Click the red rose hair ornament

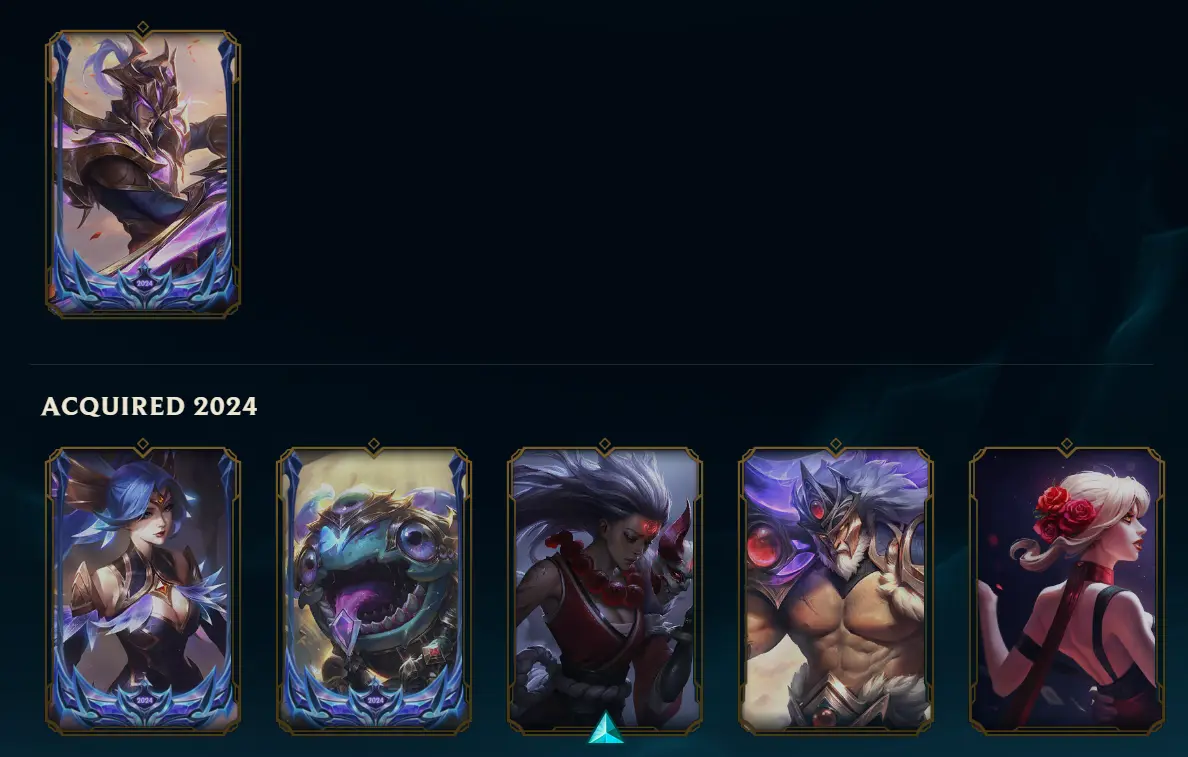pyautogui.click(x=1065, y=511)
